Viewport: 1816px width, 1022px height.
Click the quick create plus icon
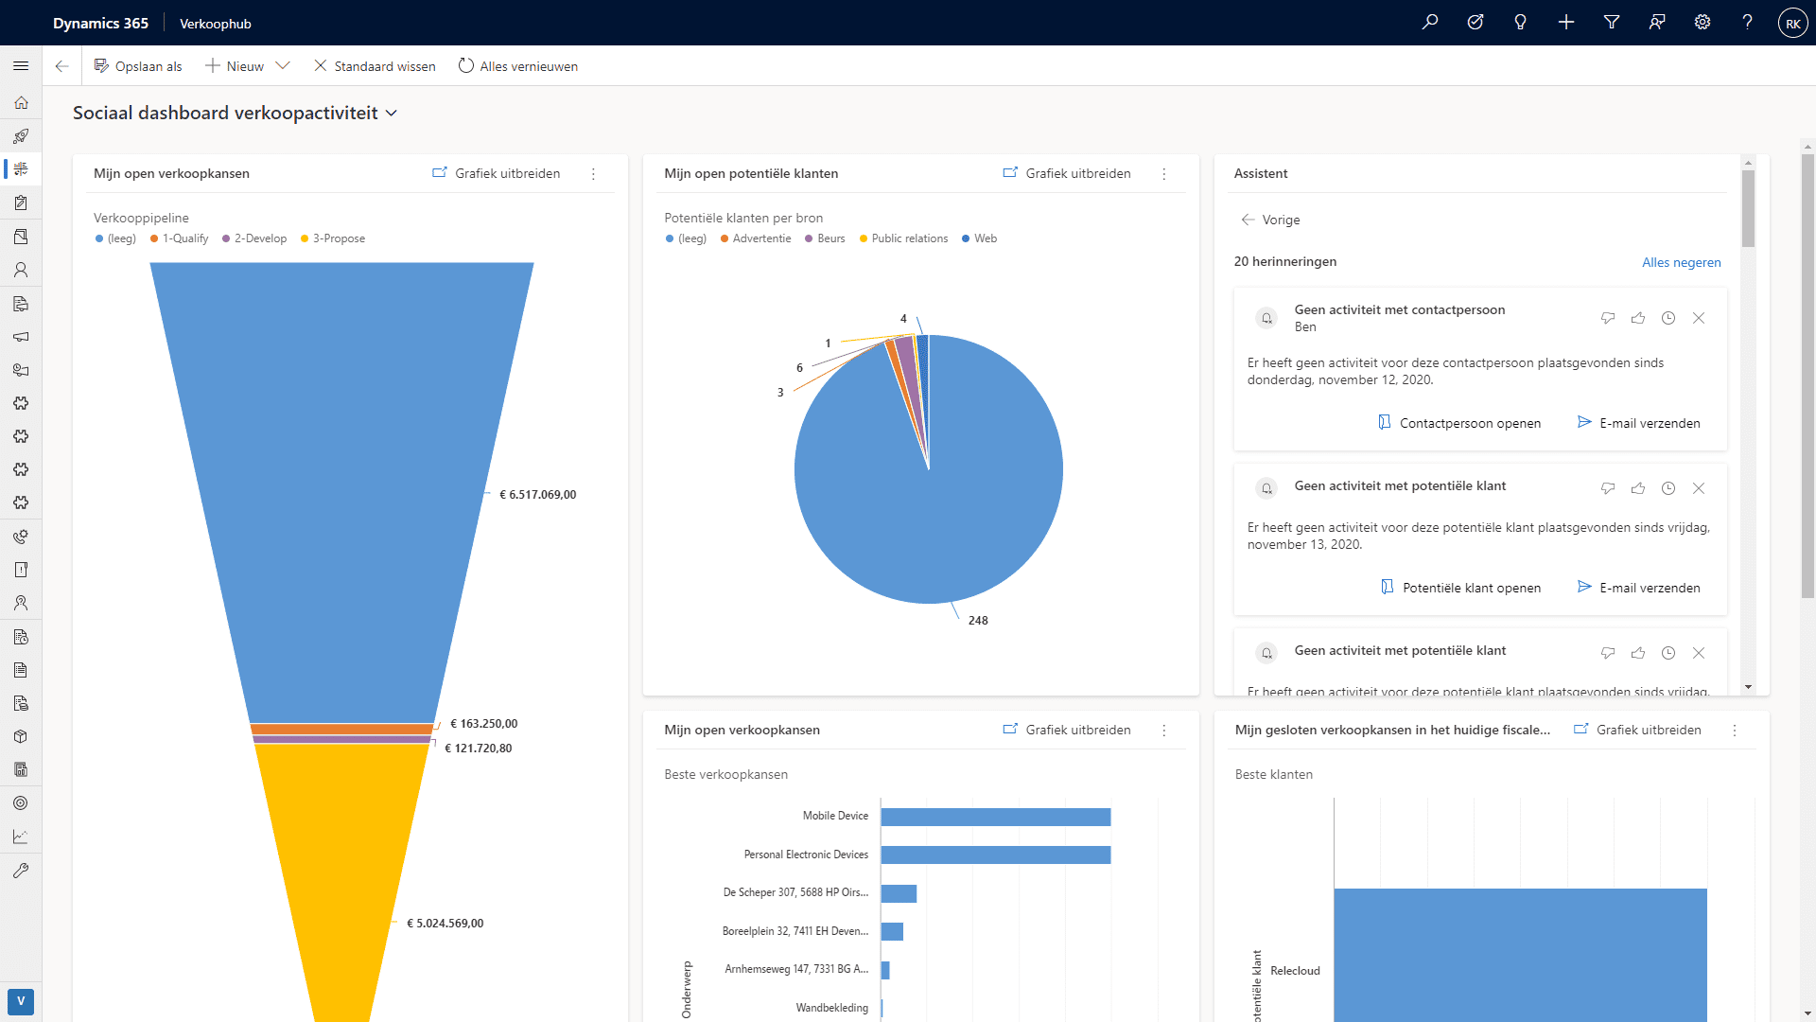tap(1566, 22)
